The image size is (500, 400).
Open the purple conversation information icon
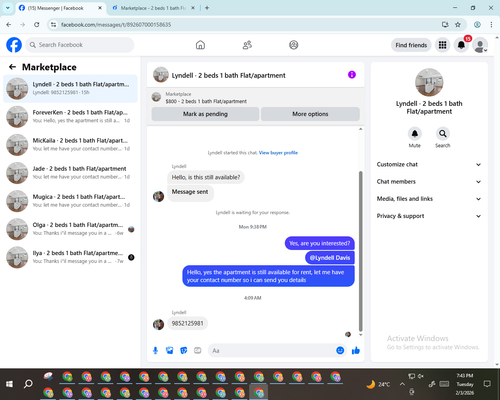coord(352,75)
